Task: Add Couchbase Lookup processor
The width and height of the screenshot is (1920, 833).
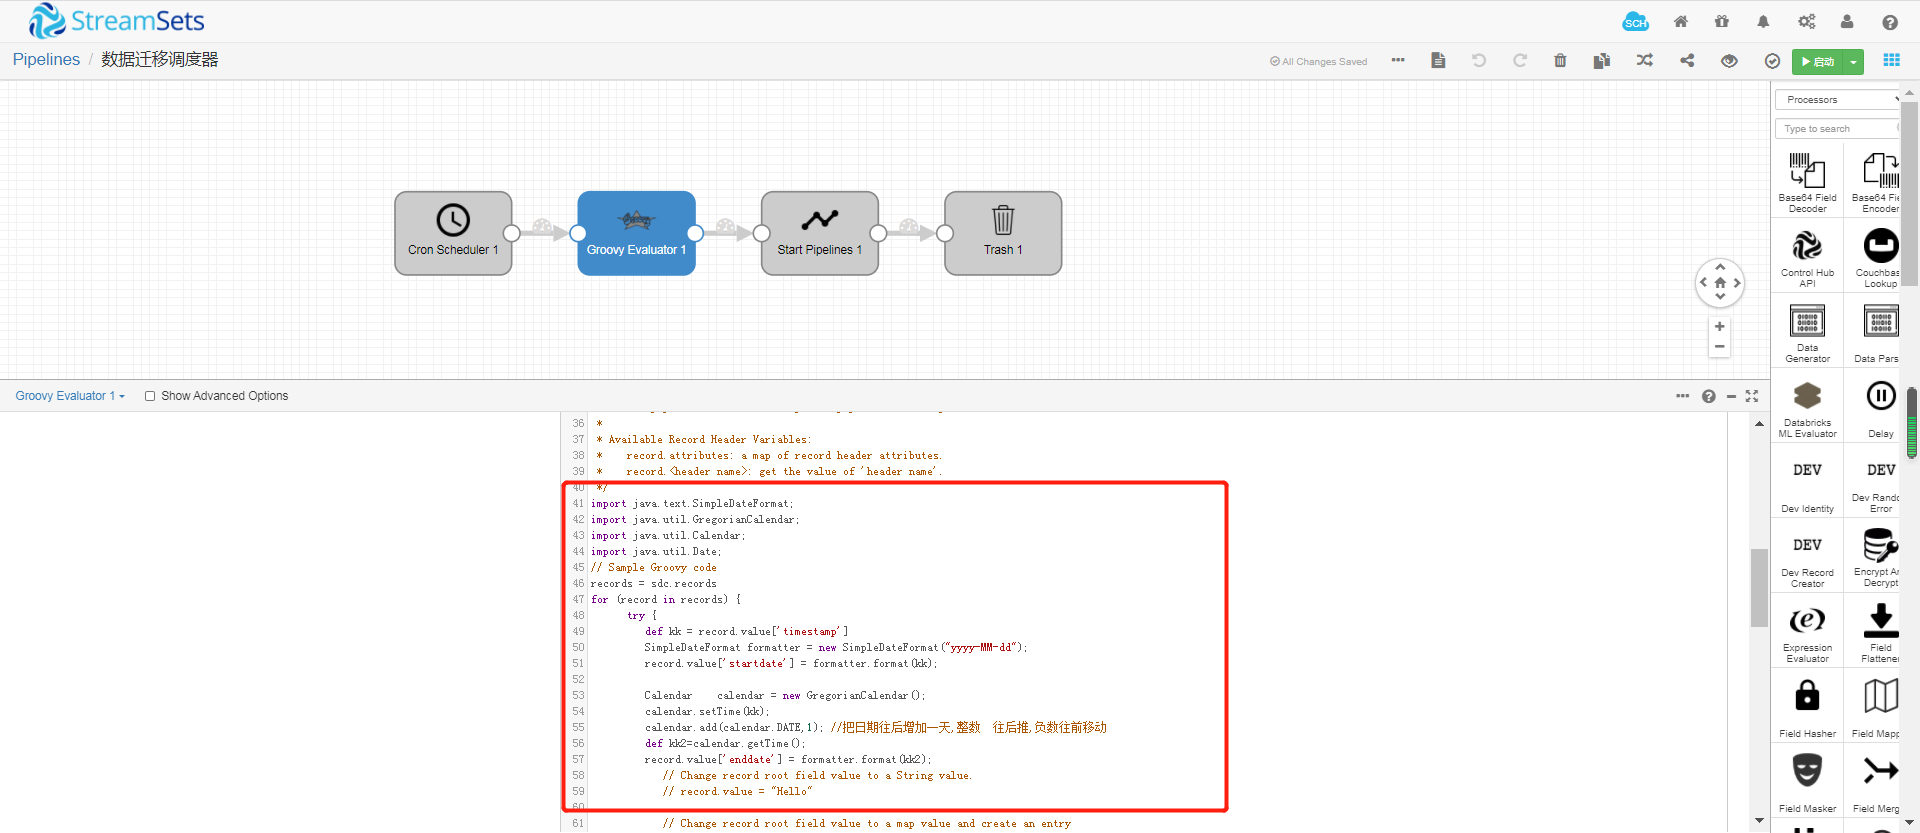Action: tap(1880, 258)
